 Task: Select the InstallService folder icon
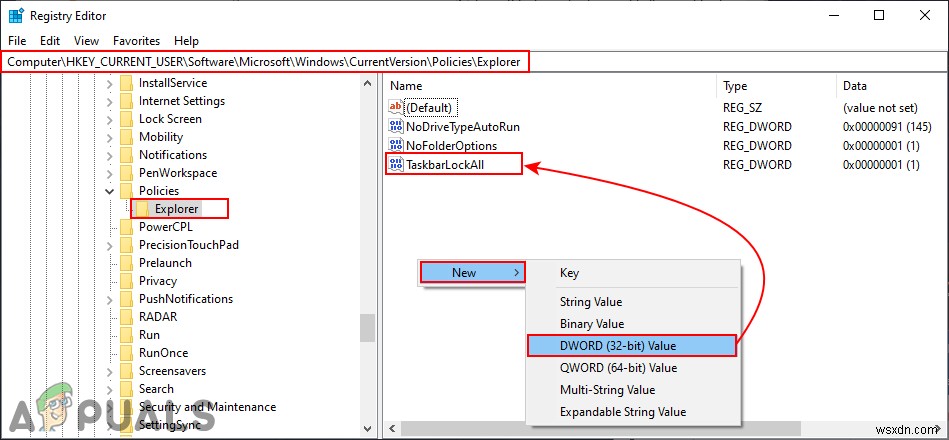click(126, 83)
